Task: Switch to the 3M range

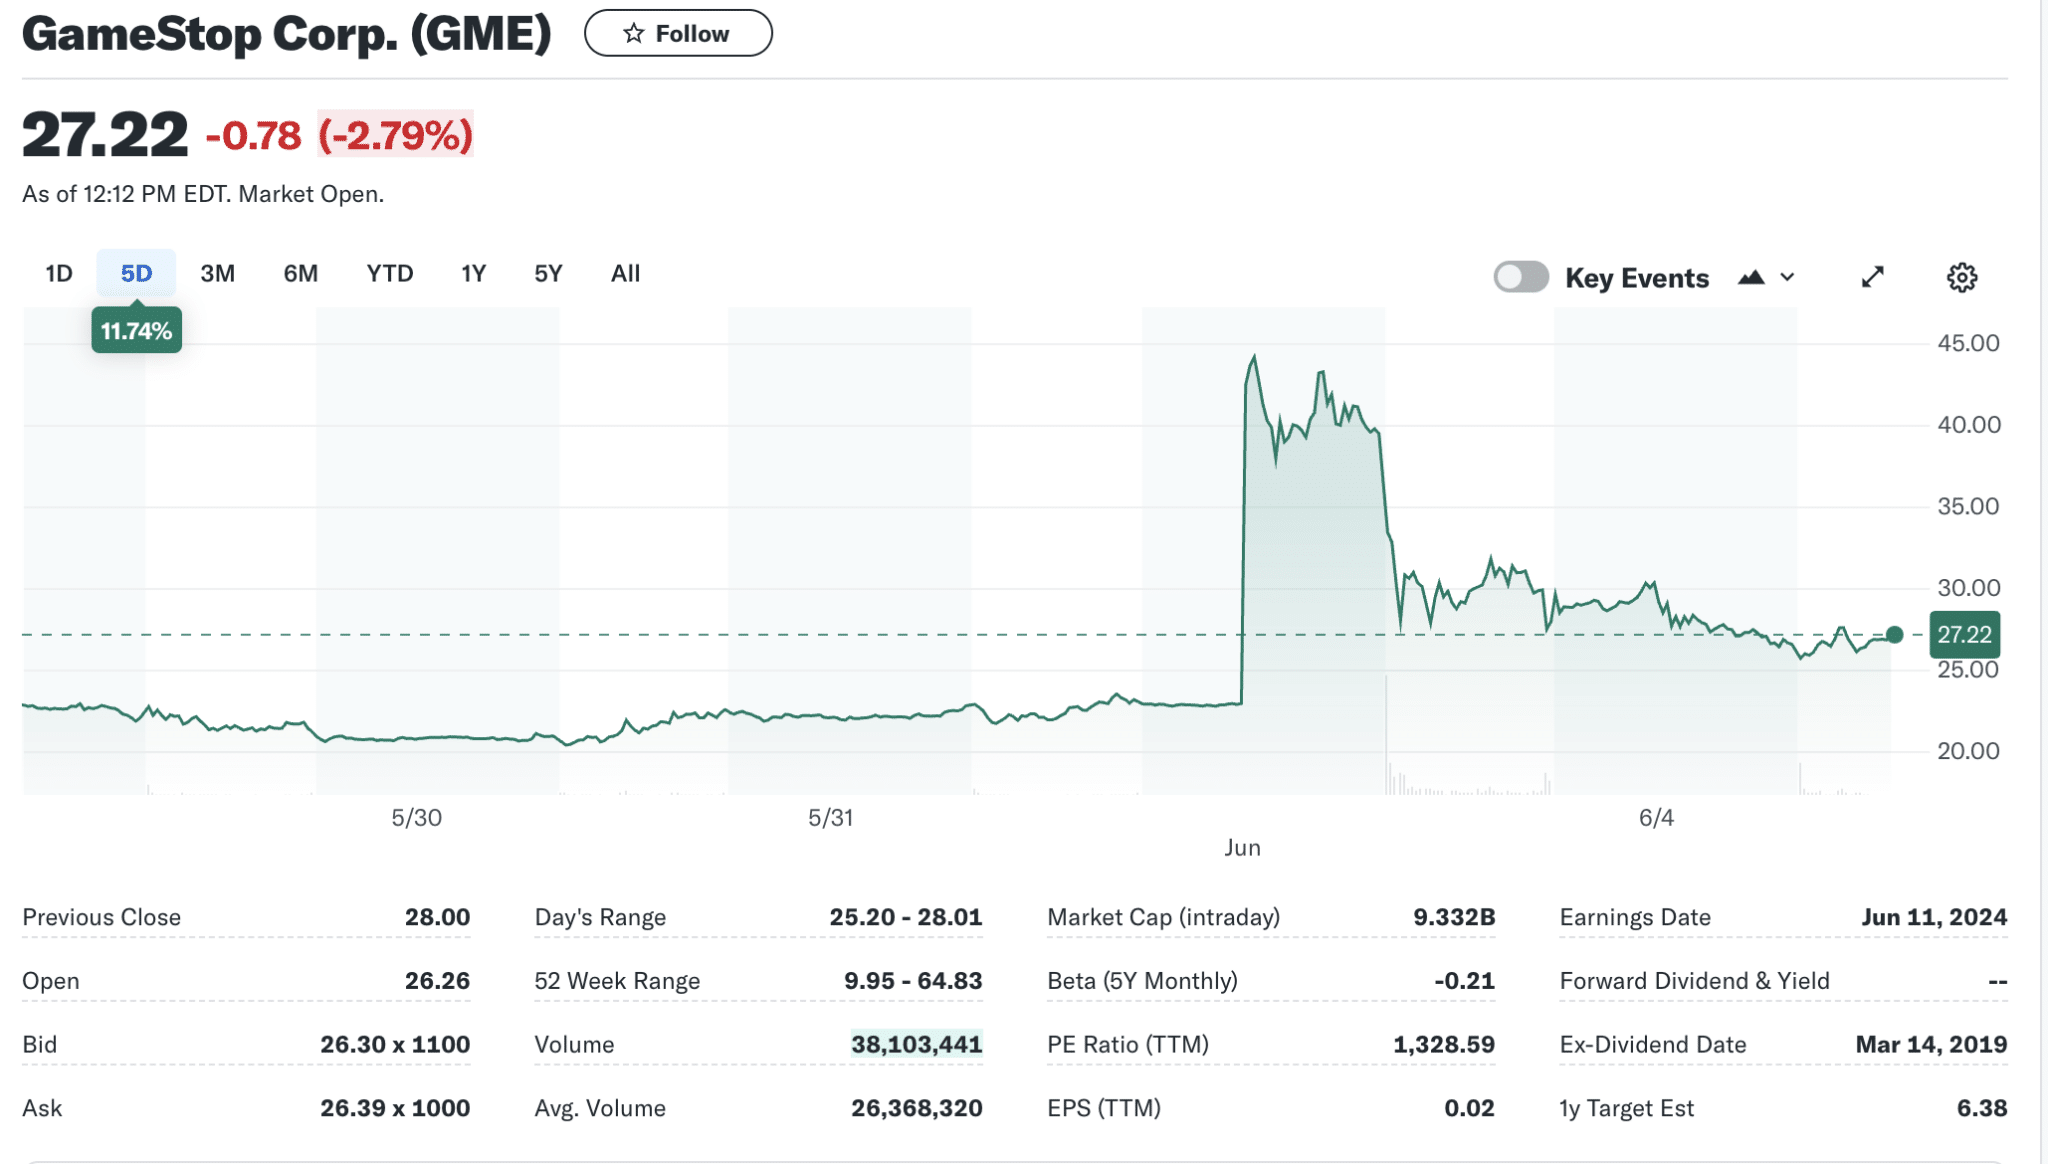Action: 218,273
